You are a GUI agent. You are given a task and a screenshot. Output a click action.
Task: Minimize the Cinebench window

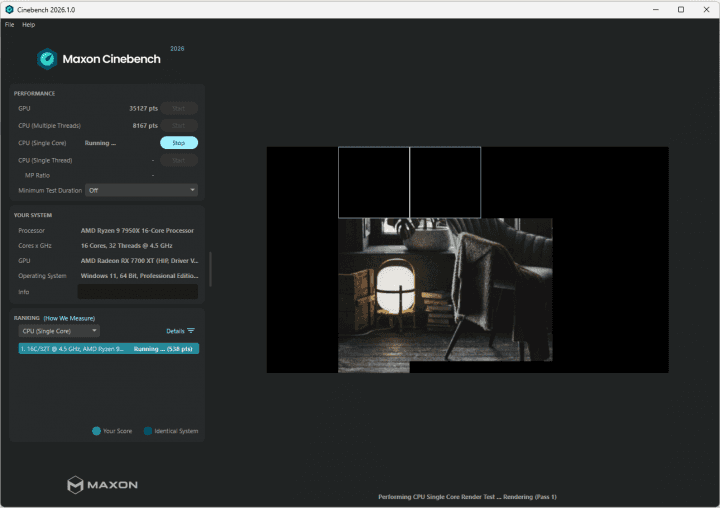tap(656, 9)
